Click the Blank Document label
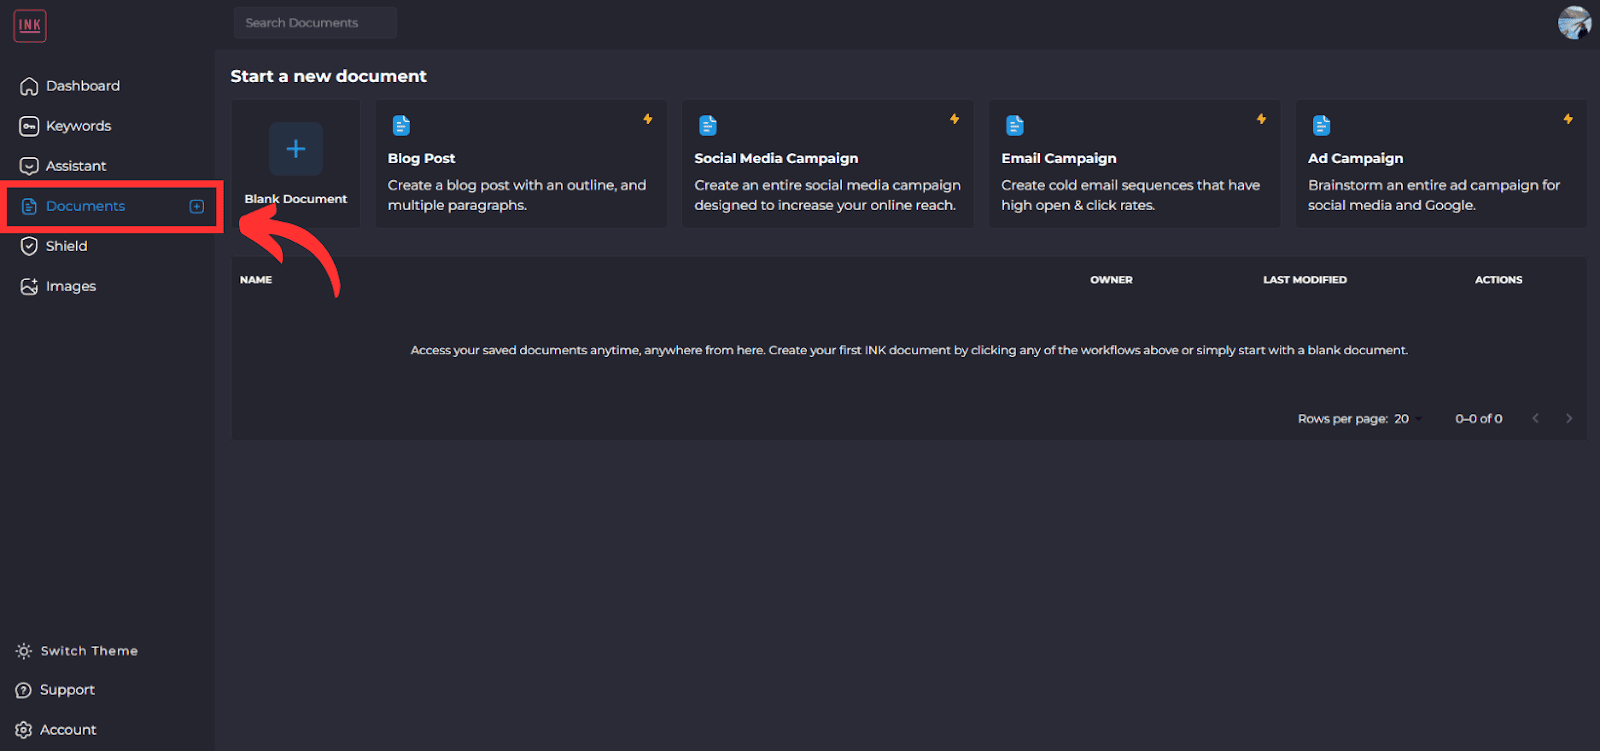1600x751 pixels. pyautogui.click(x=296, y=199)
